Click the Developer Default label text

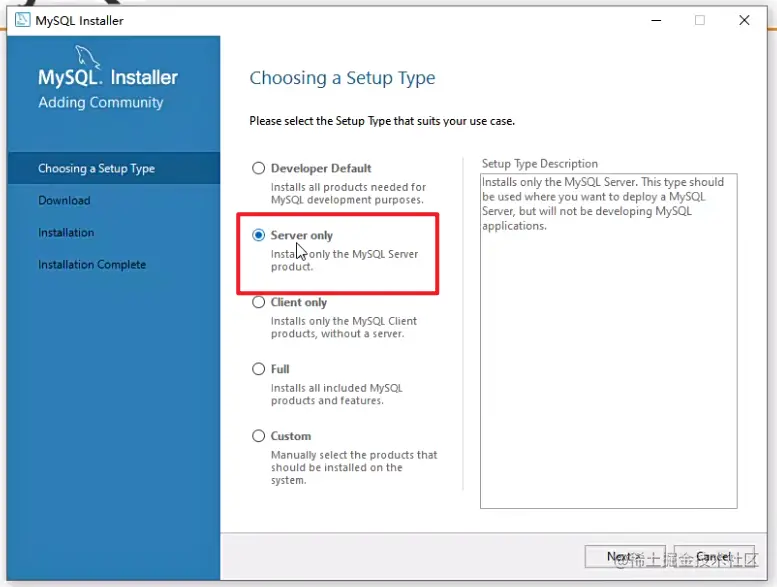(321, 168)
